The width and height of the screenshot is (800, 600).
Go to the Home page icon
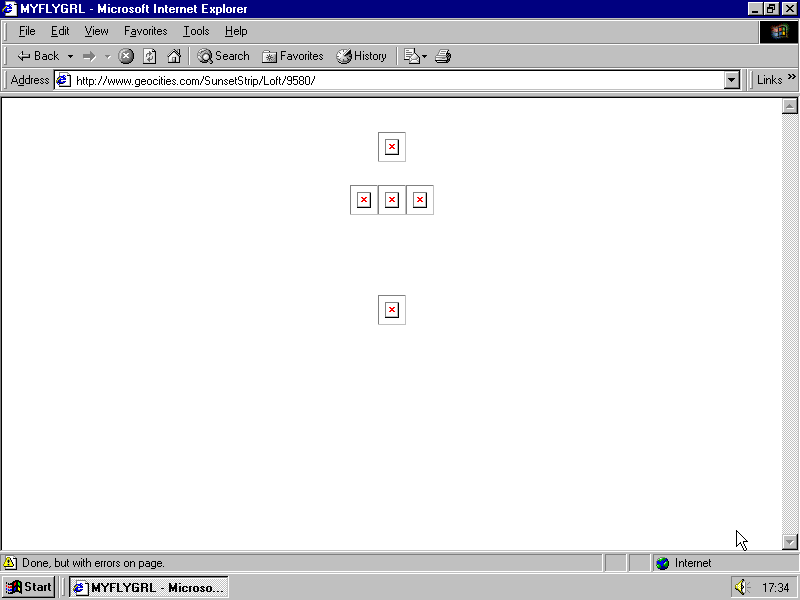coord(174,56)
